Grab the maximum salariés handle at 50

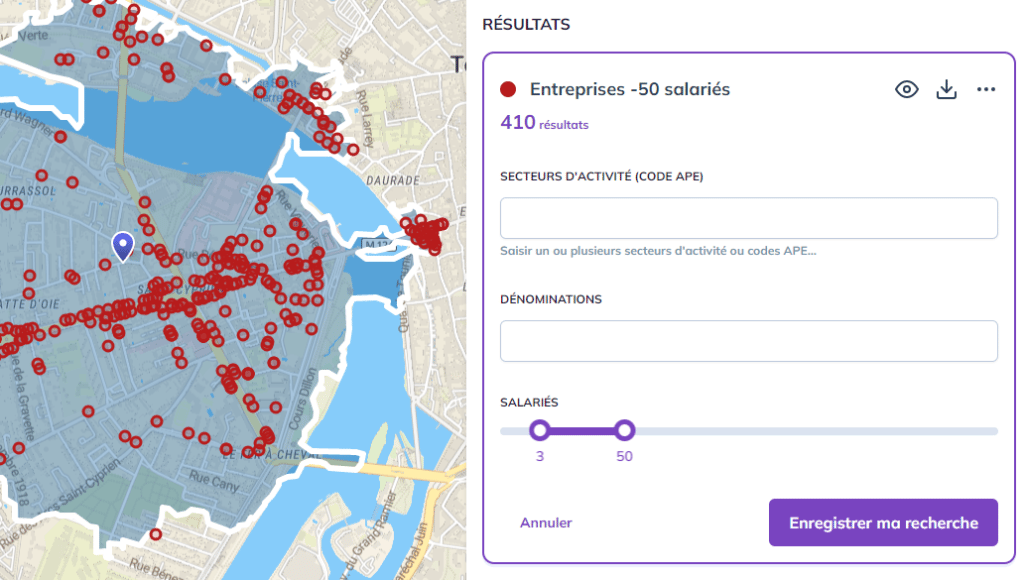pos(624,431)
